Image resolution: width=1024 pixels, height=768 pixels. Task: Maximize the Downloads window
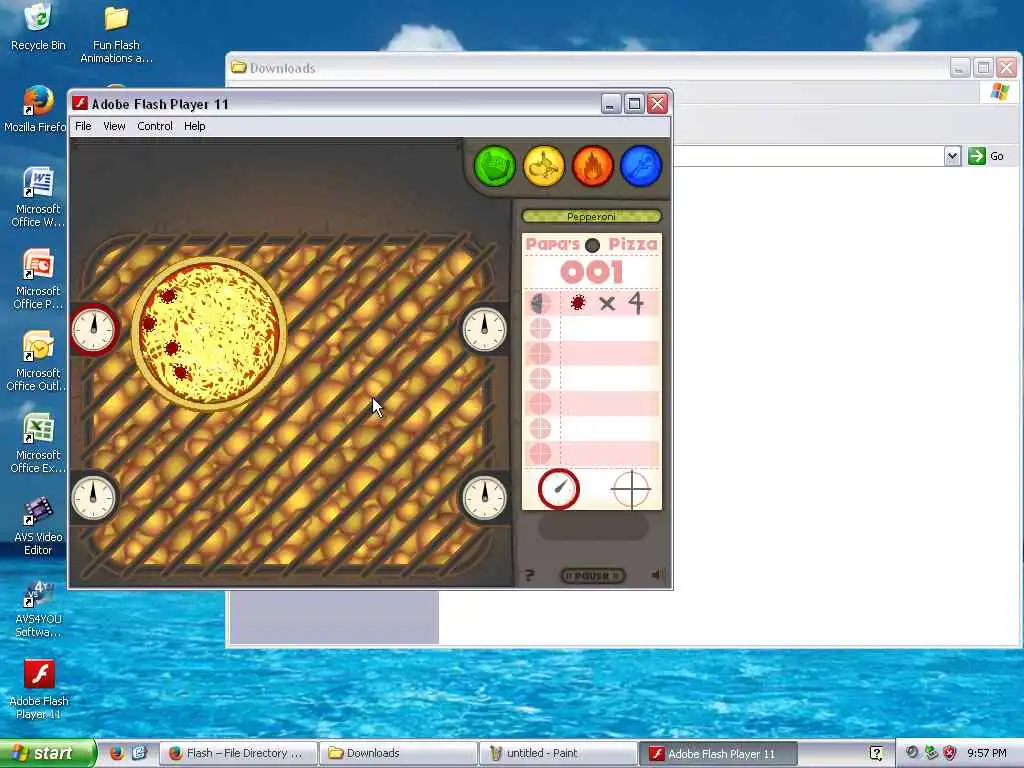point(983,68)
